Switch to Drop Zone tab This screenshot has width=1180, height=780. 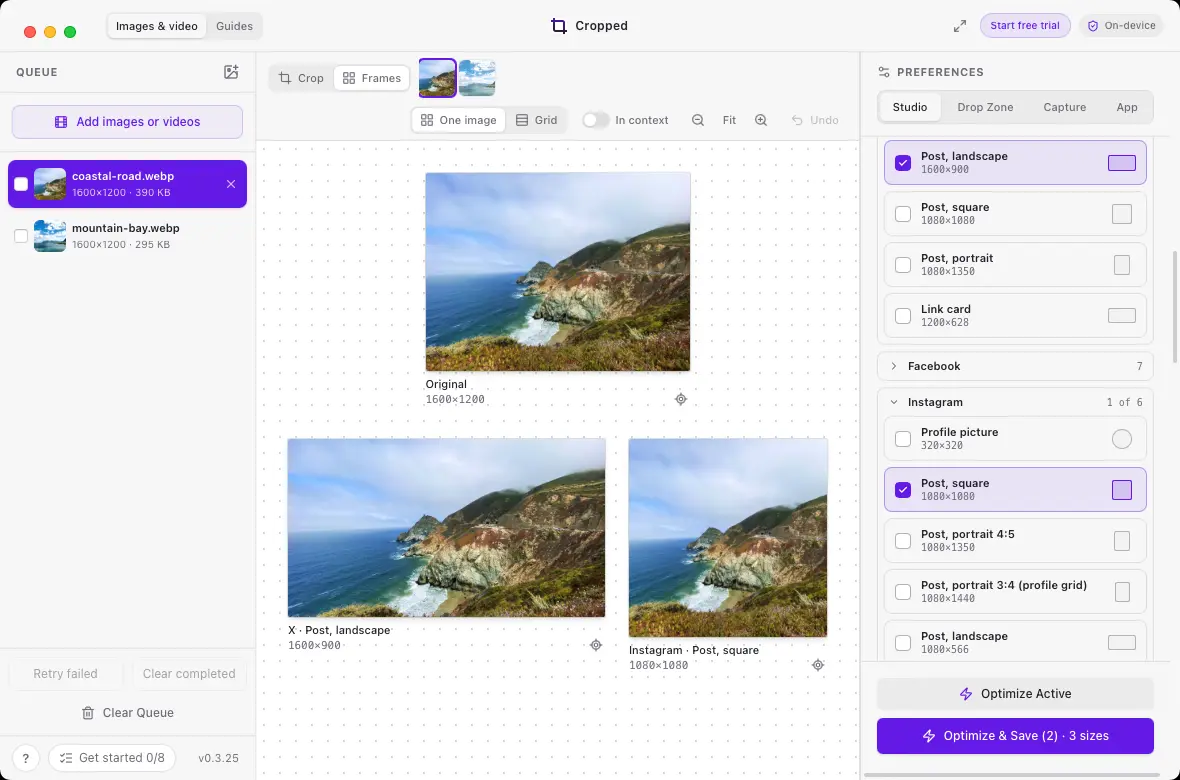984,107
